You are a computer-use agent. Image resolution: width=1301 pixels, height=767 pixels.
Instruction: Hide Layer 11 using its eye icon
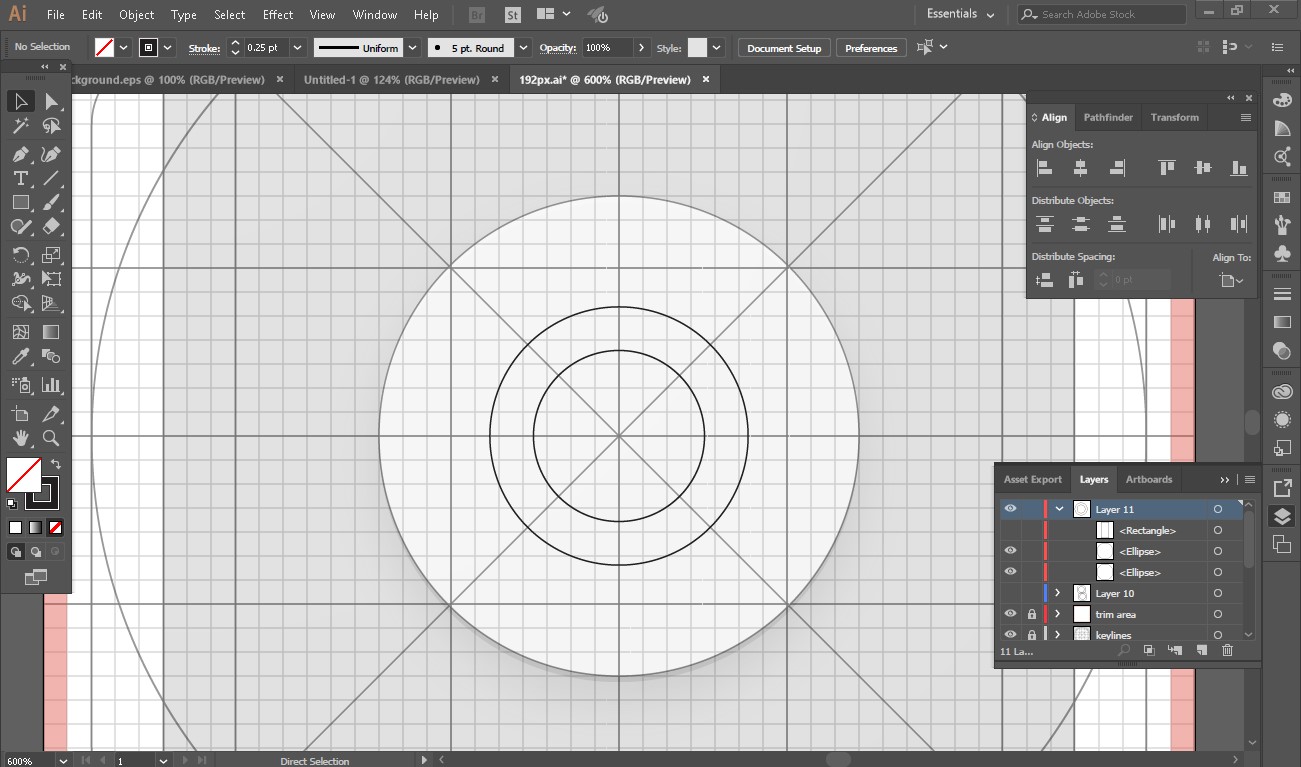pos(1010,509)
